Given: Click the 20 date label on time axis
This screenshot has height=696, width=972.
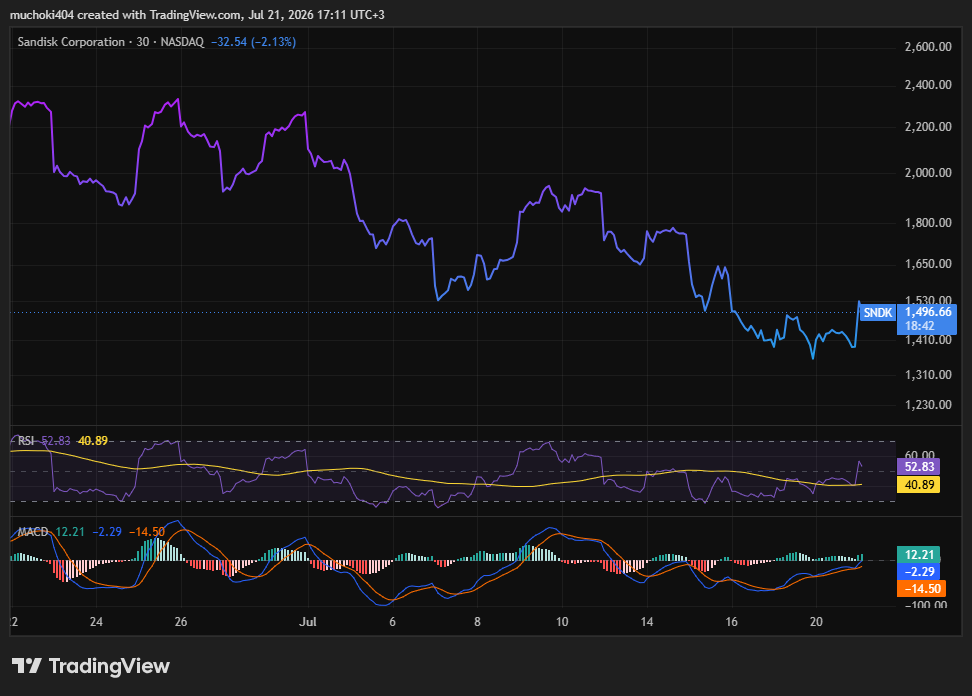Looking at the screenshot, I should 816,622.
